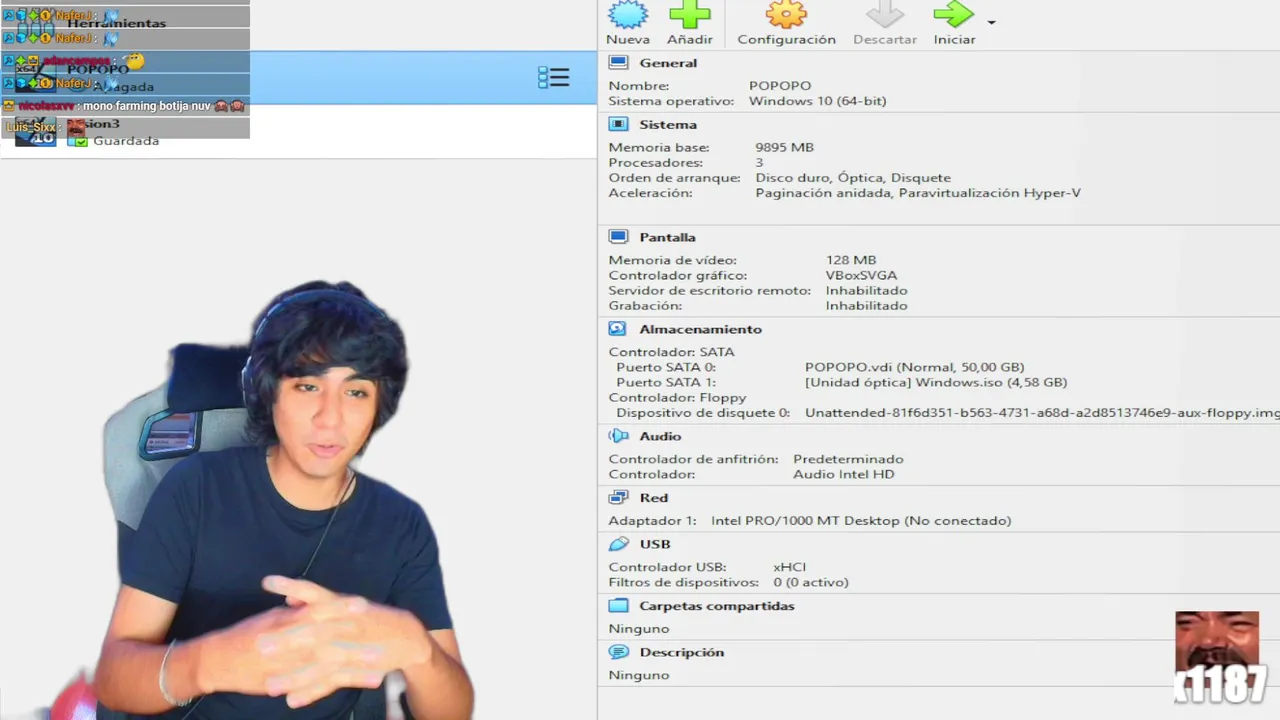
Task: Click Ninguno under Descripción
Action: (x=638, y=675)
